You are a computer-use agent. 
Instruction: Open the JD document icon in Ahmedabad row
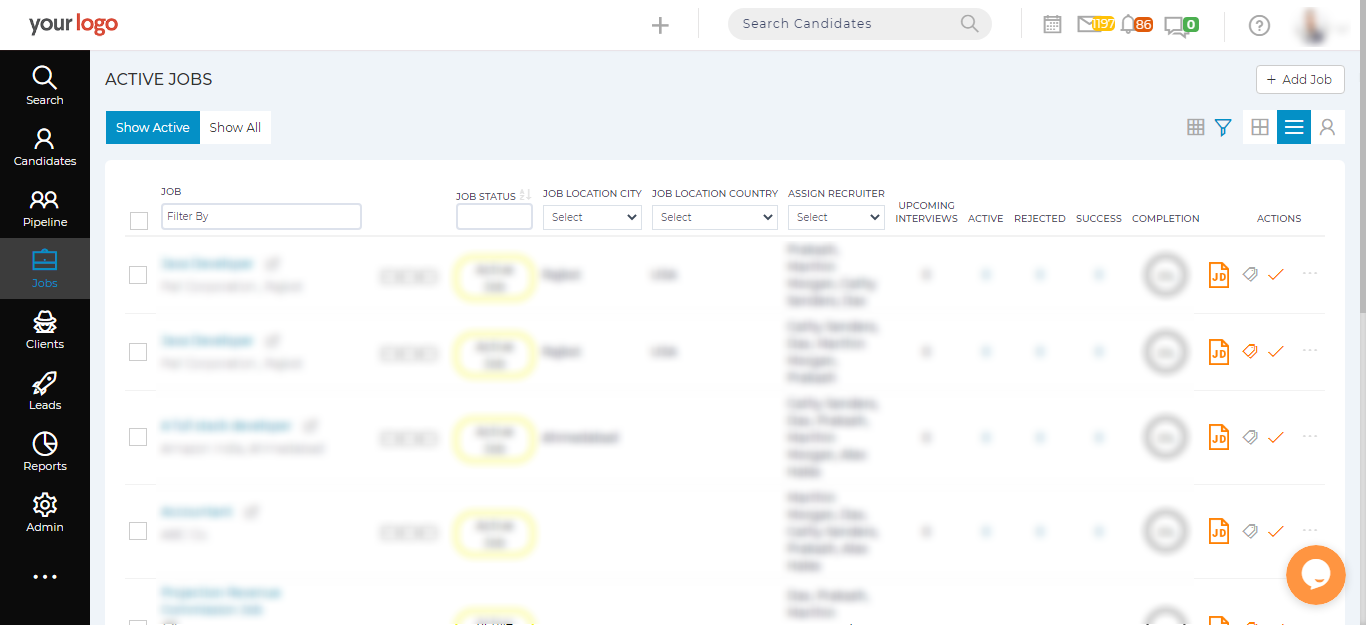pyautogui.click(x=1218, y=437)
